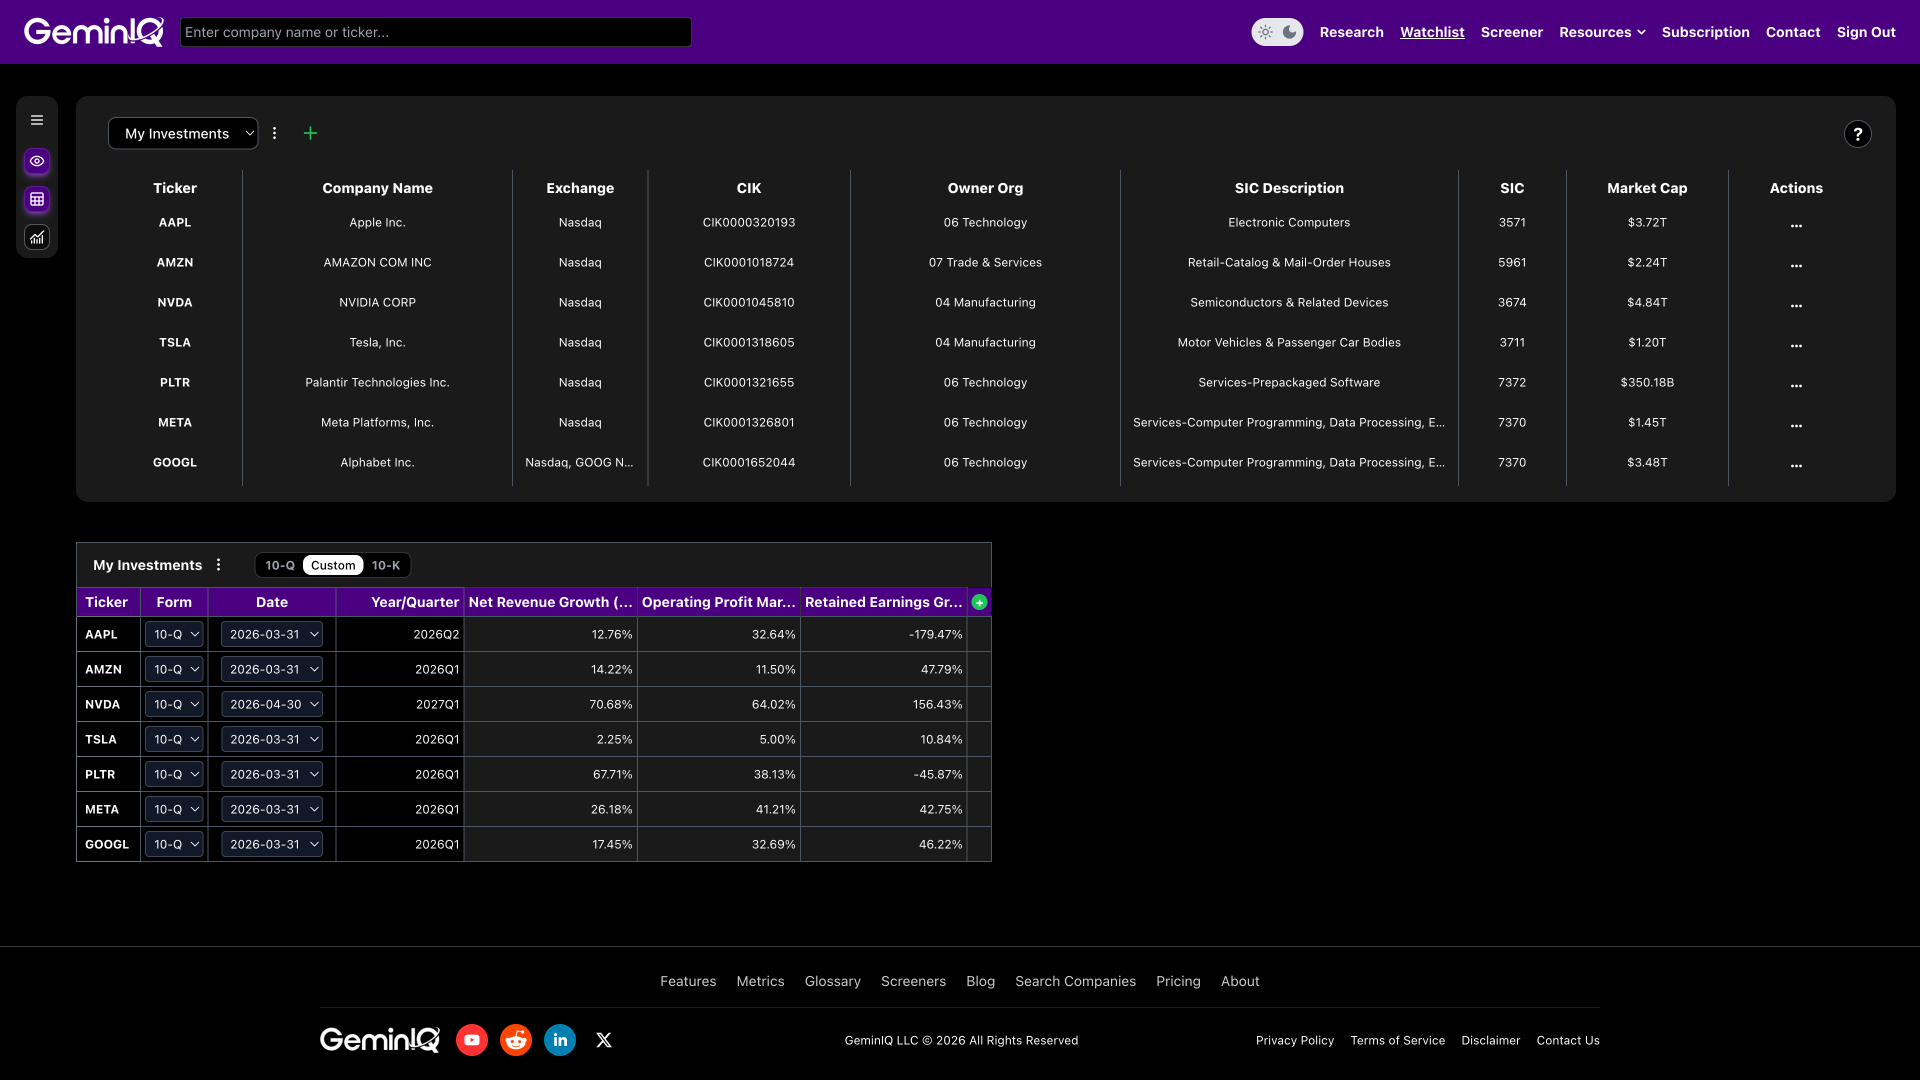This screenshot has height=1080, width=1920.
Task: Toggle the light/dark theme switch
Action: [x=1277, y=32]
